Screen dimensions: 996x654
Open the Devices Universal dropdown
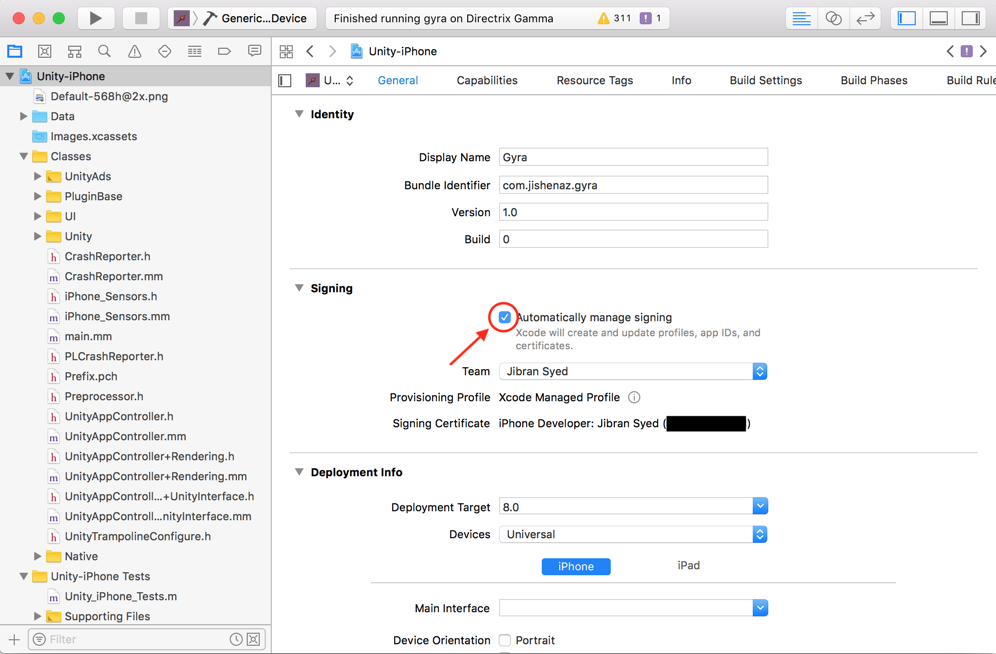tap(633, 534)
